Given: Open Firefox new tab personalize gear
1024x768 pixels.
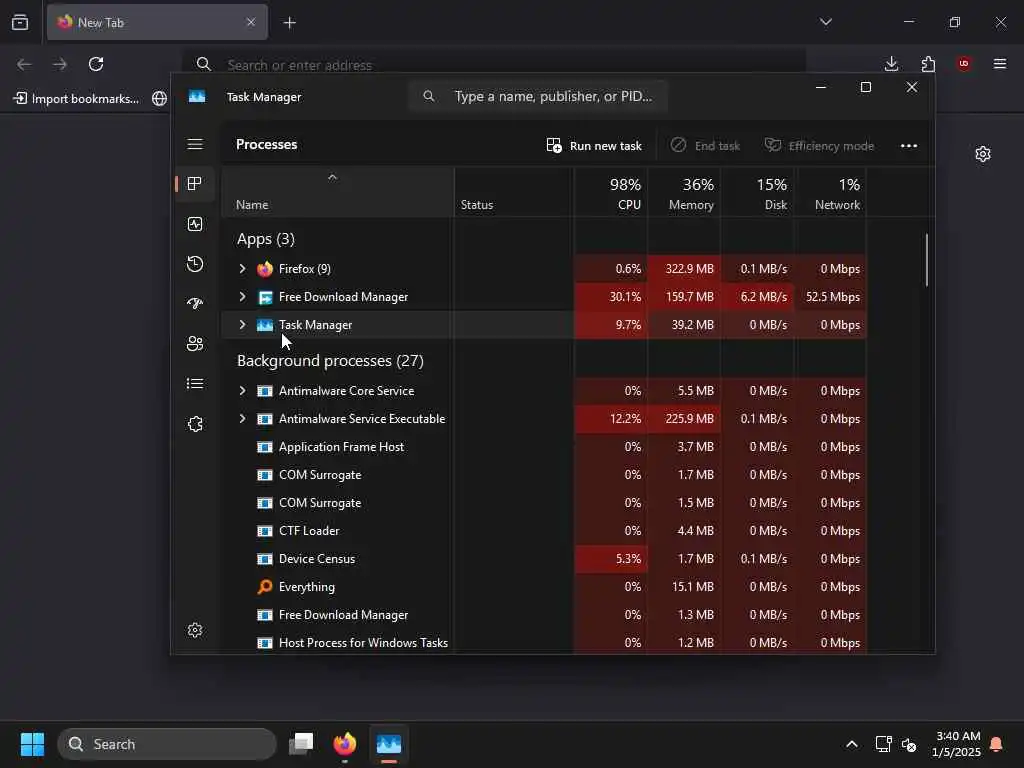Looking at the screenshot, I should pos(983,154).
